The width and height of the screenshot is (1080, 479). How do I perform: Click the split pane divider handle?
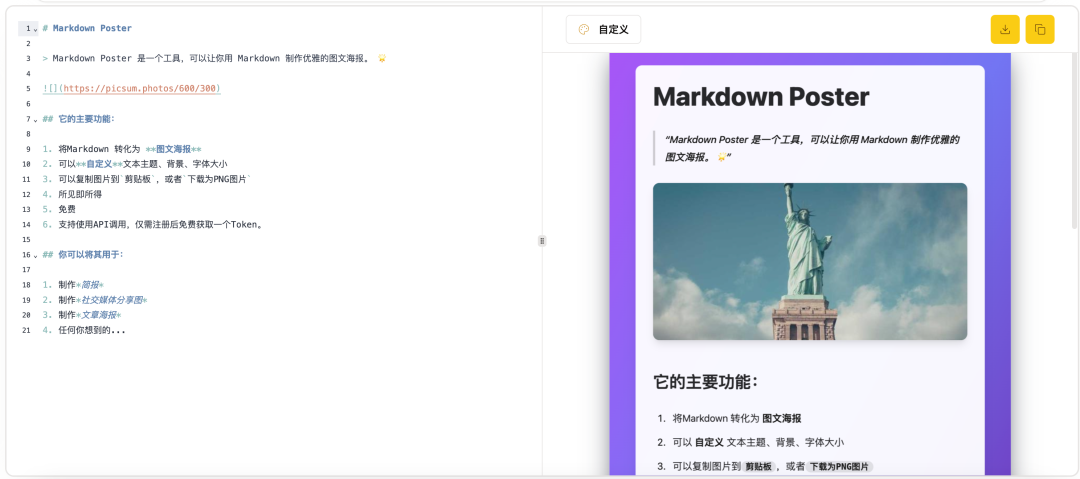[542, 241]
